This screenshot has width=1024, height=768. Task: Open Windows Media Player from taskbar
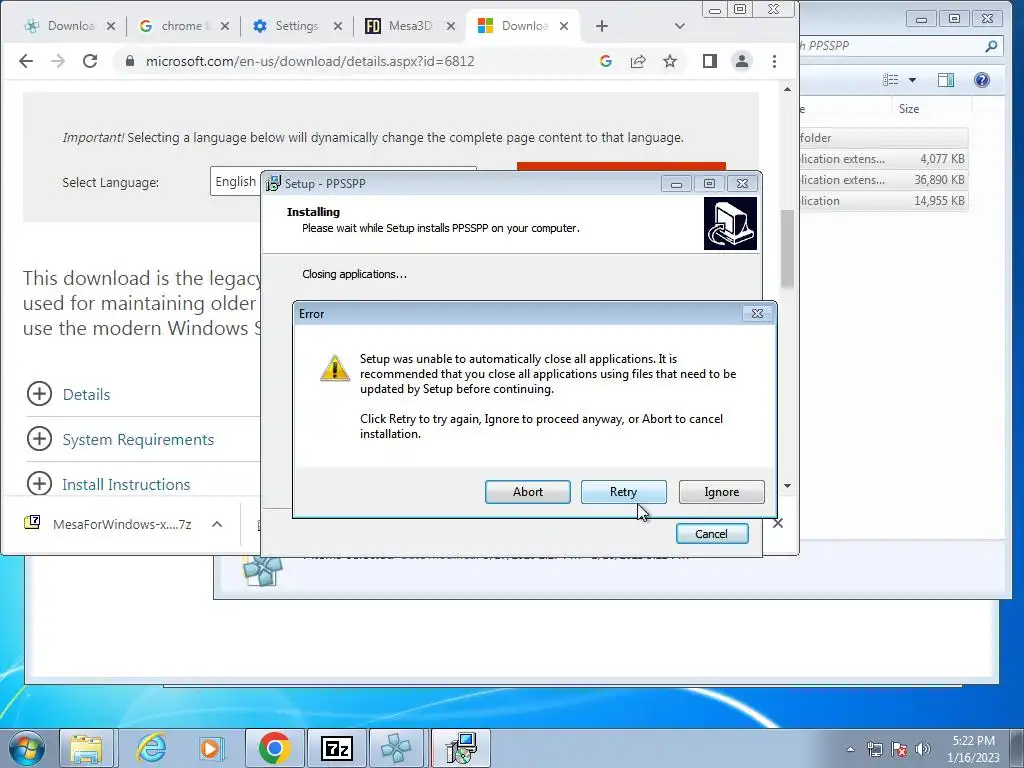pyautogui.click(x=210, y=748)
